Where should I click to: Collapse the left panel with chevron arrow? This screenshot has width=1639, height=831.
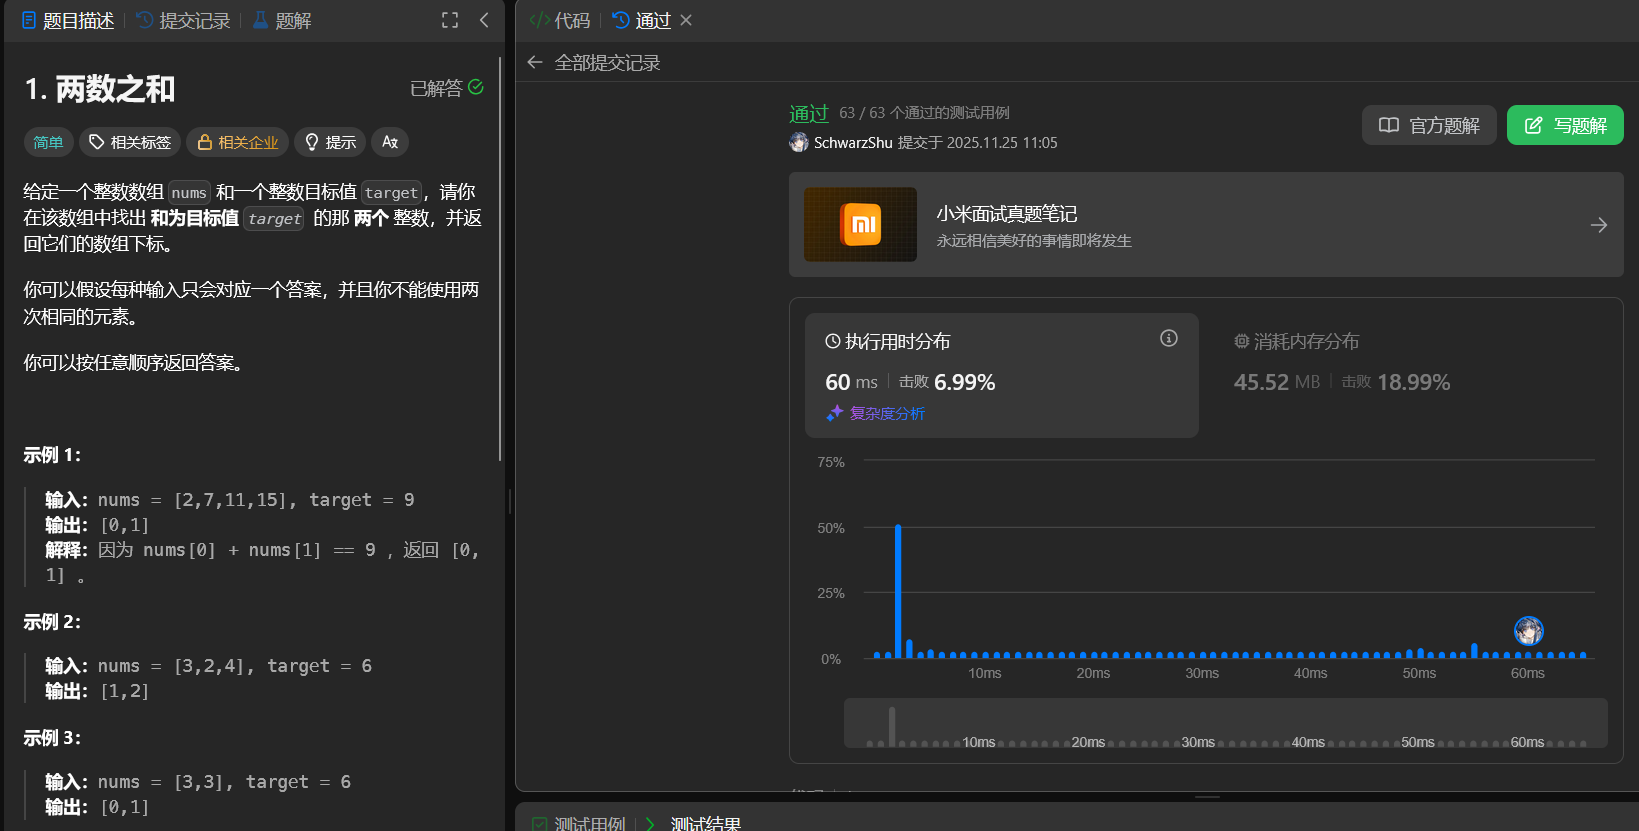(484, 20)
